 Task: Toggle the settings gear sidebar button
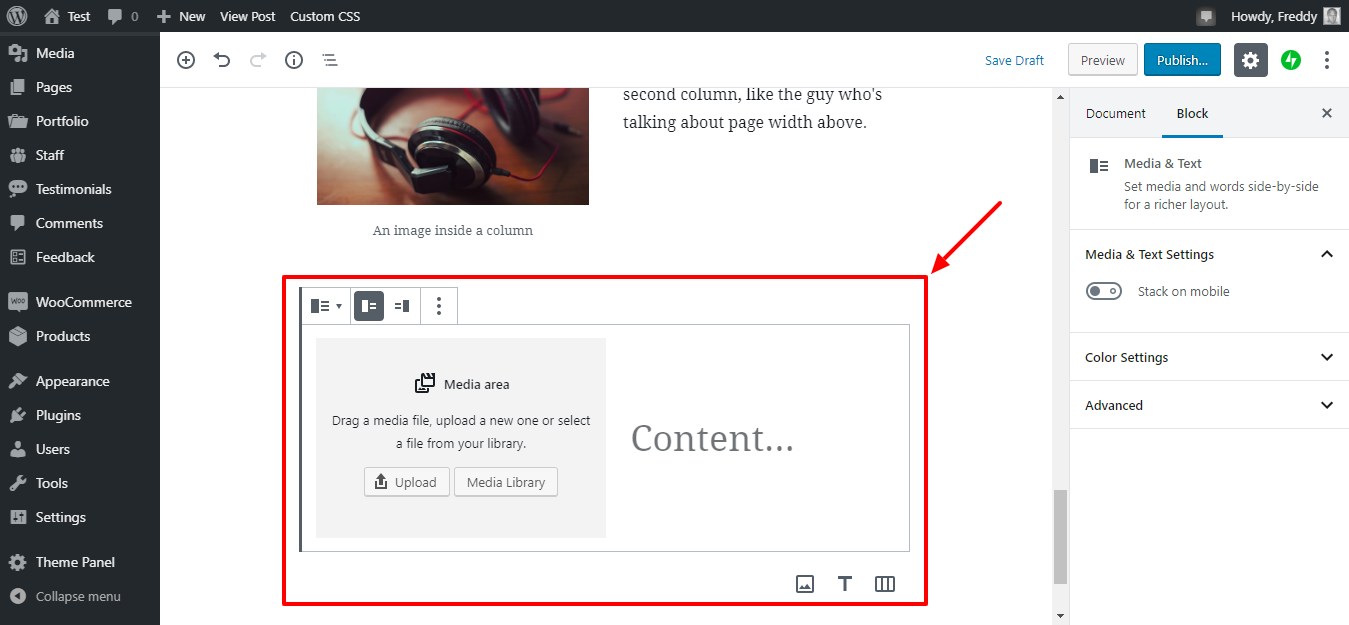(1250, 60)
